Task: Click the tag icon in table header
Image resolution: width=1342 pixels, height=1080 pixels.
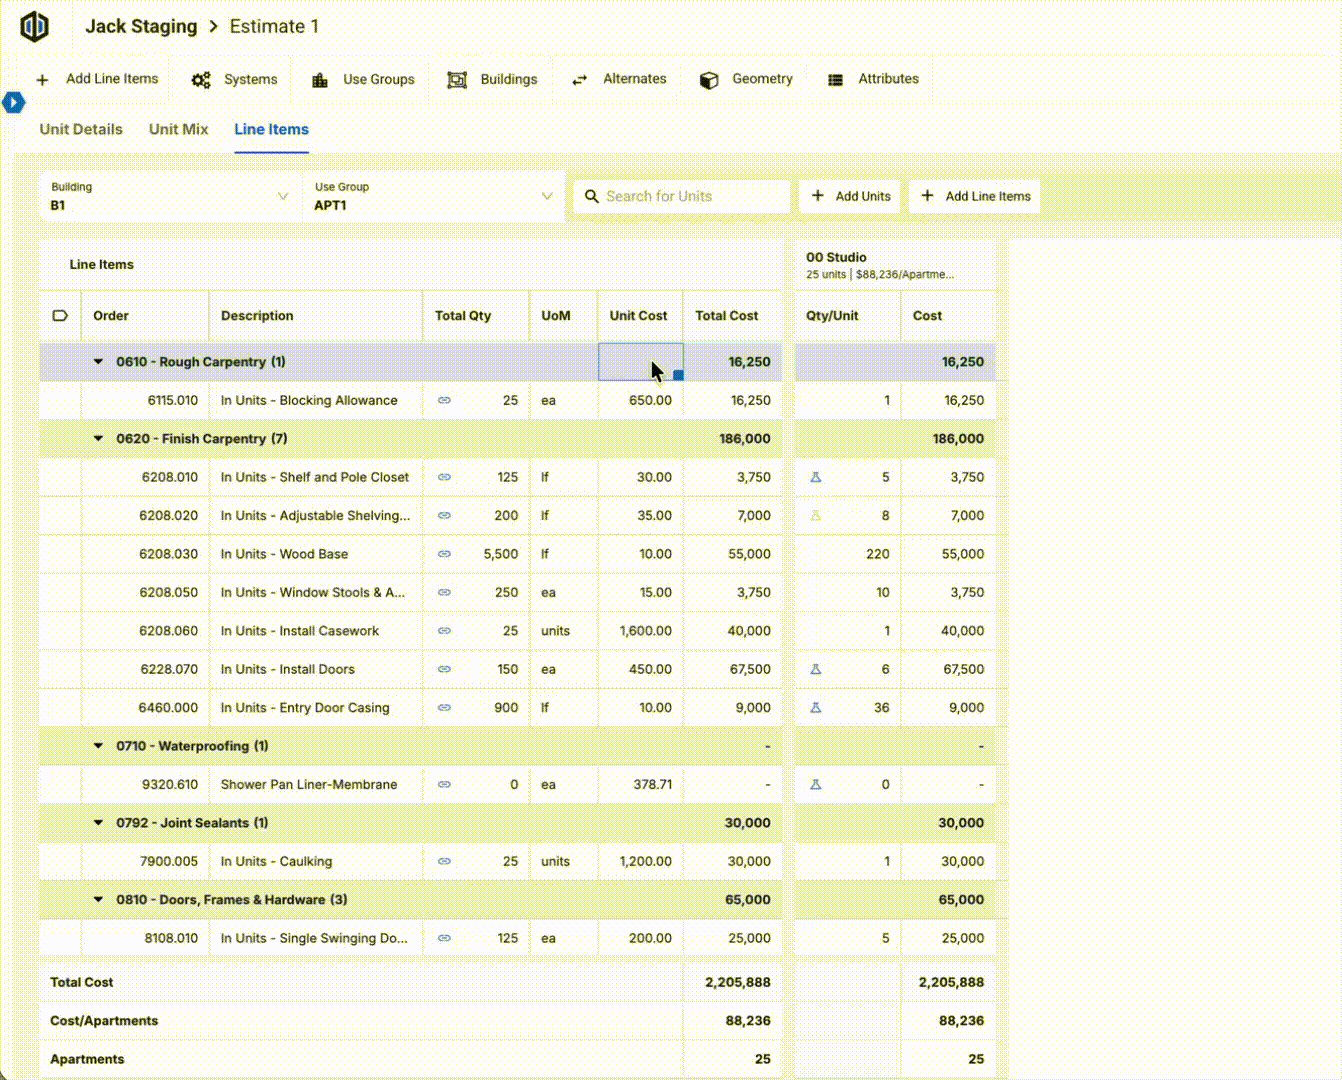Action: [60, 316]
